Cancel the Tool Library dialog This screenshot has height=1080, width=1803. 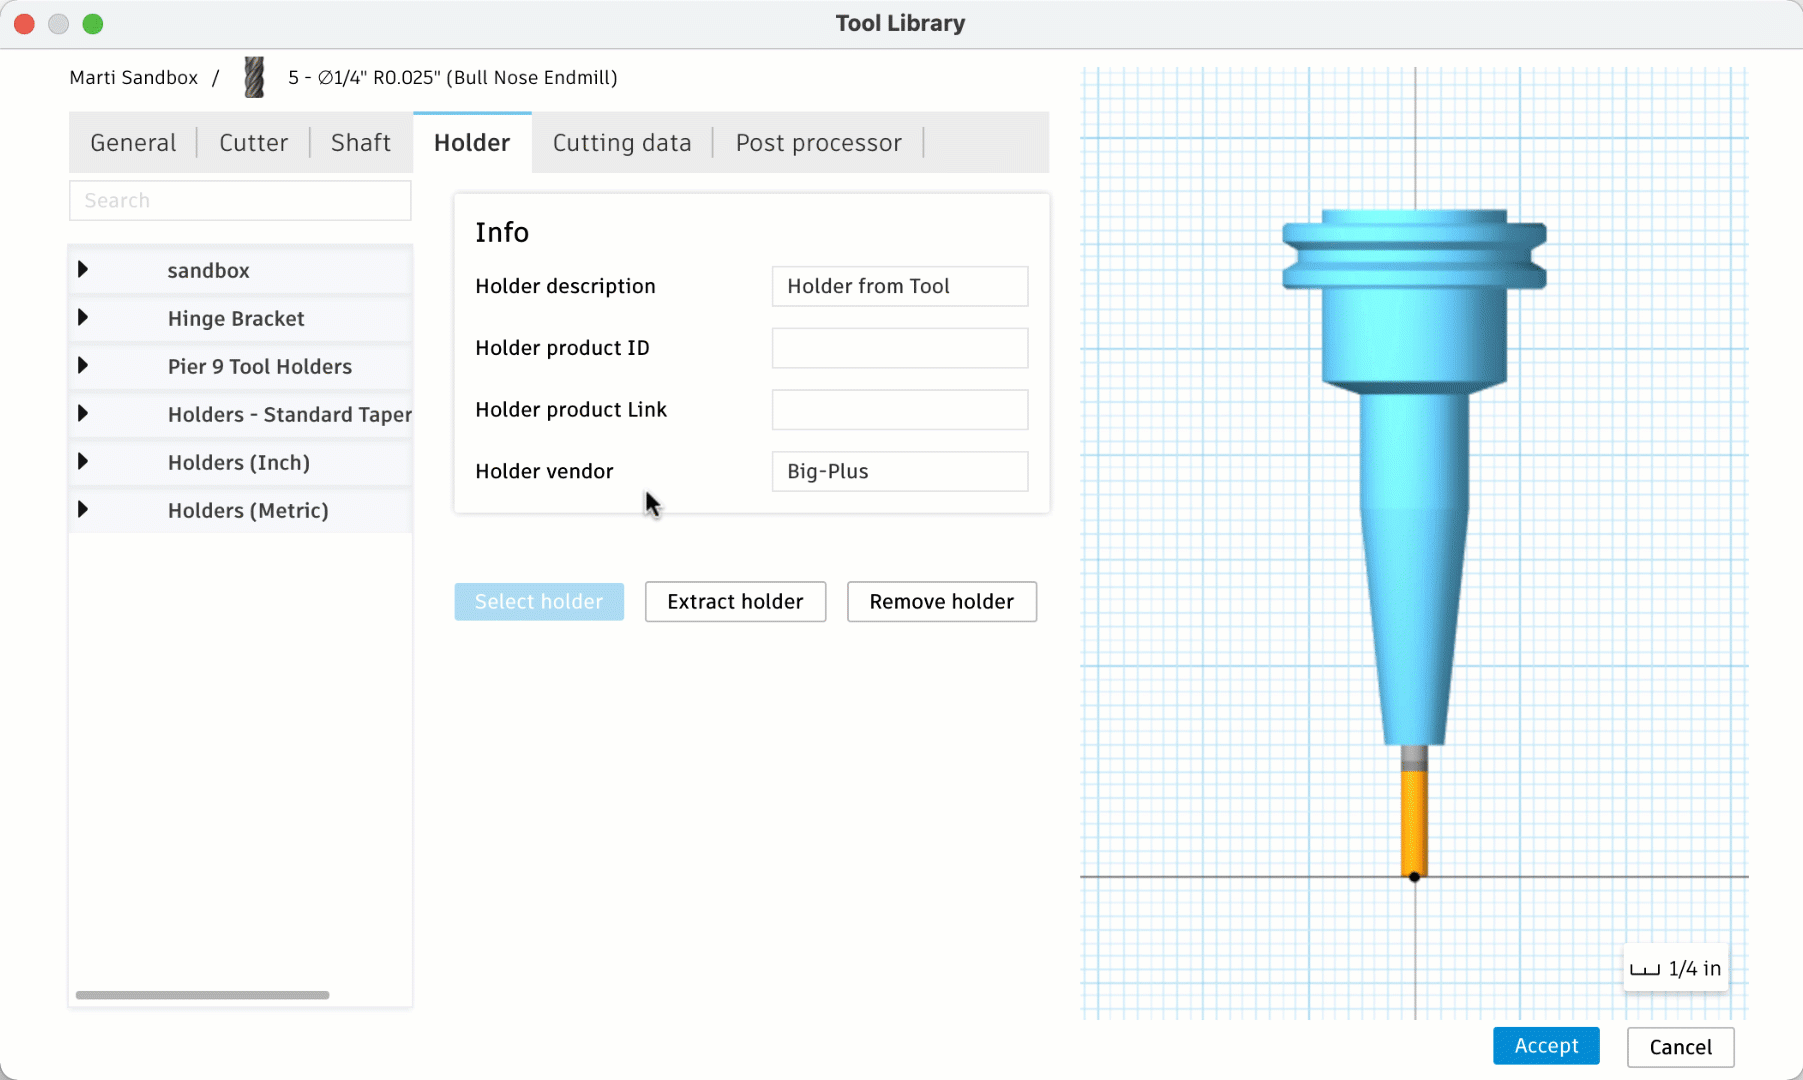pos(1680,1047)
